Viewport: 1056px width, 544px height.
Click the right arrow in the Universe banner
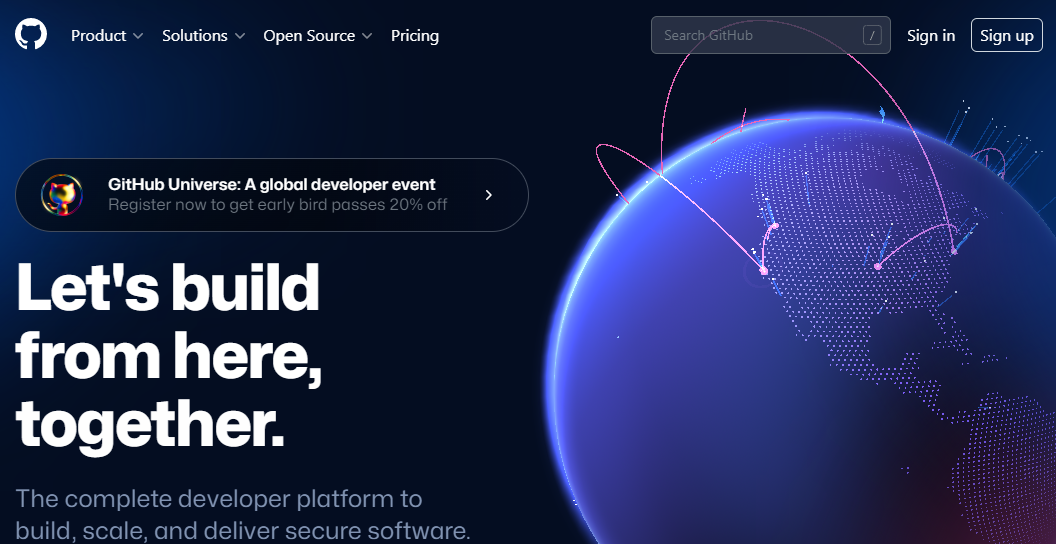488,195
